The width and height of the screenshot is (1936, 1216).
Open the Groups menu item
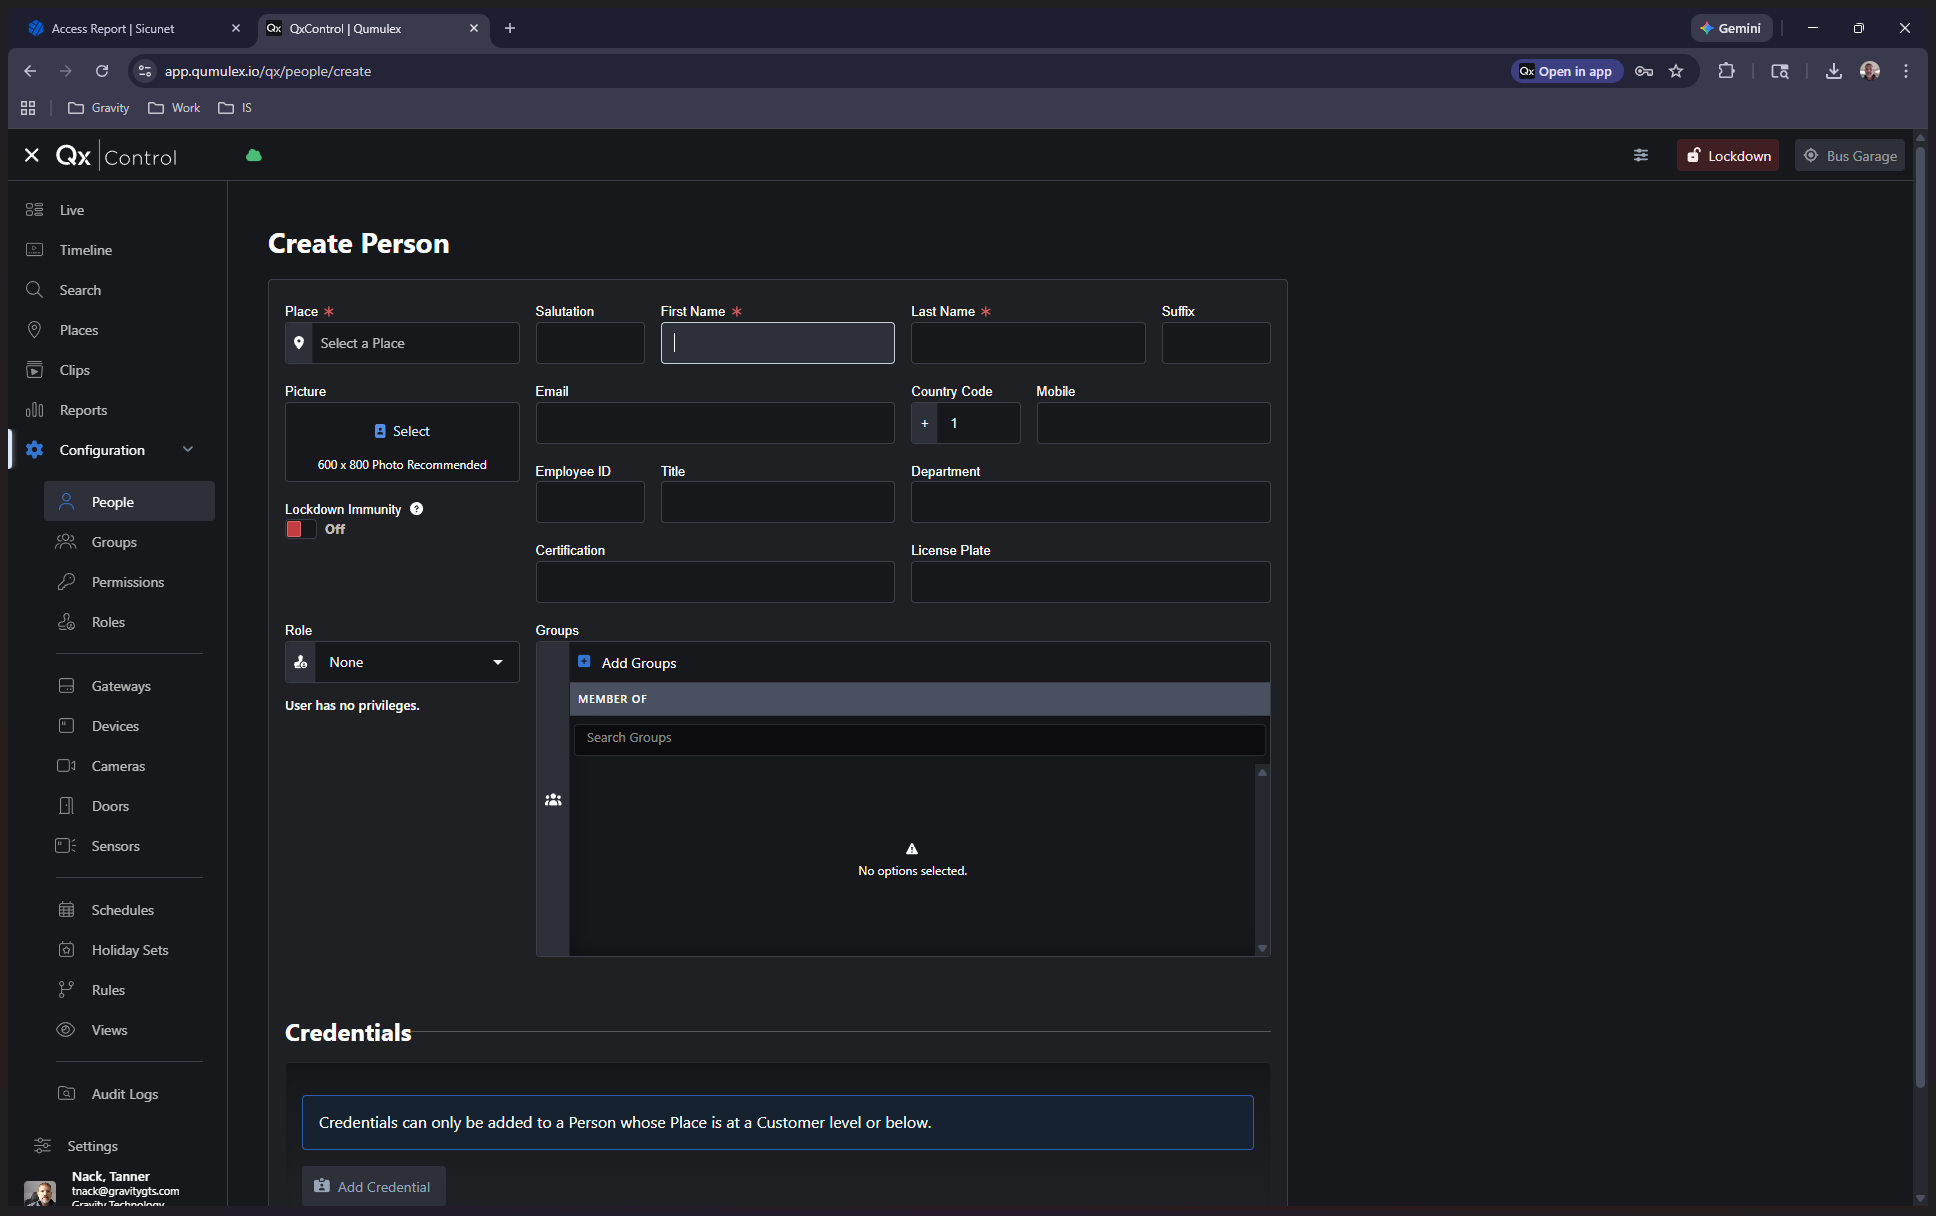pos(114,542)
